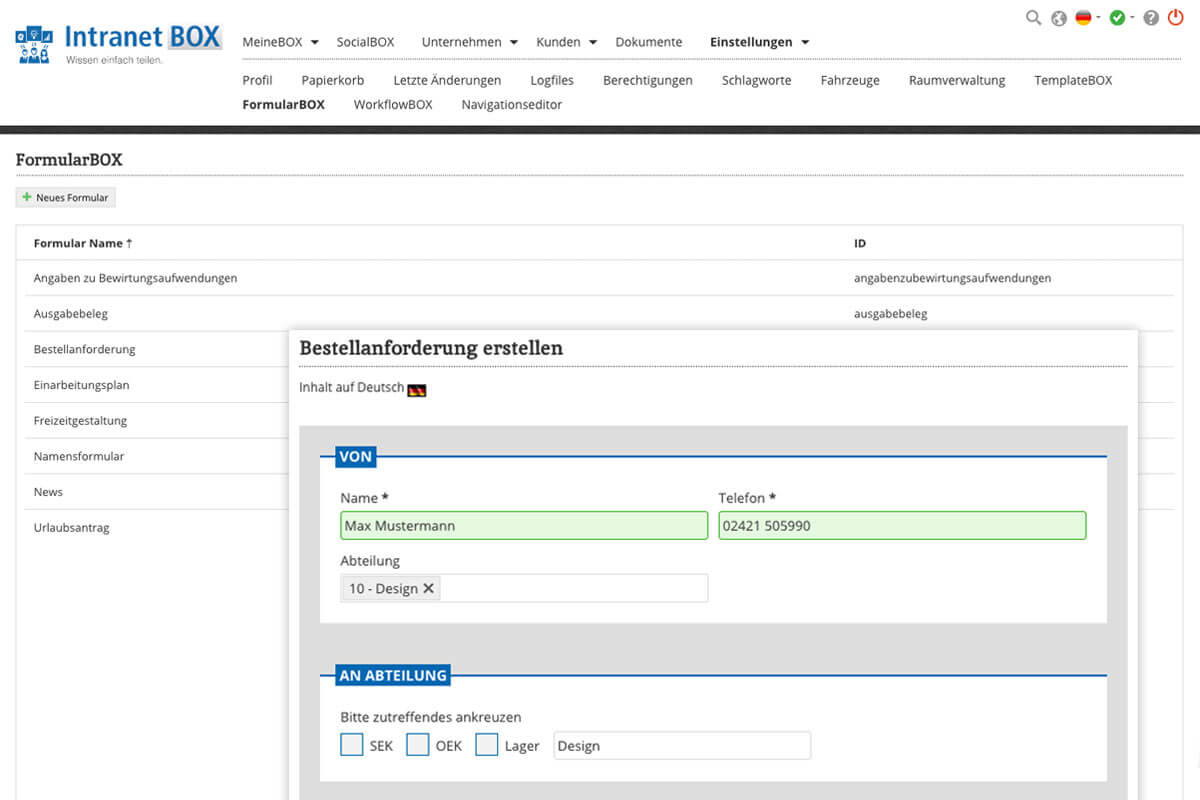The width and height of the screenshot is (1200, 800).
Task: Open help via question mark icon
Action: click(x=1151, y=18)
